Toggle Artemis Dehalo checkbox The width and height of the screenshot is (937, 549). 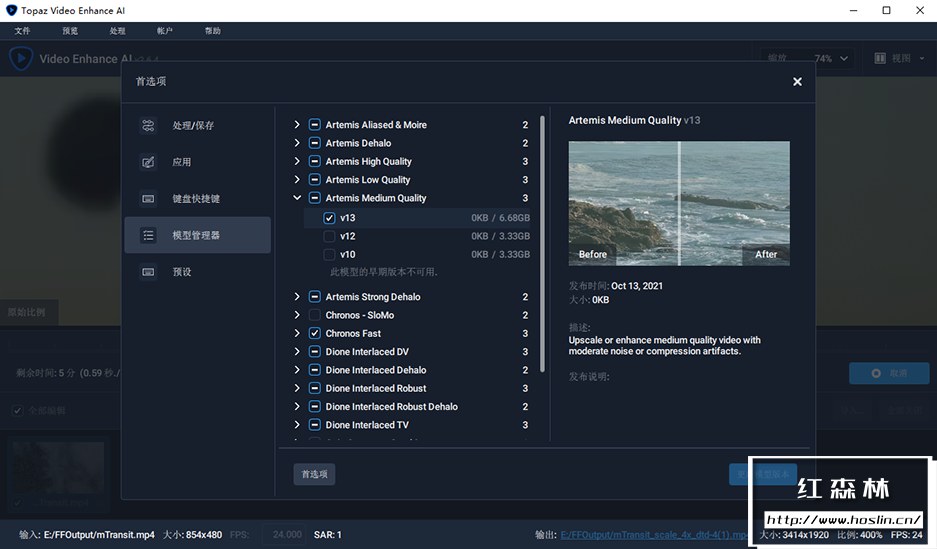pos(314,143)
